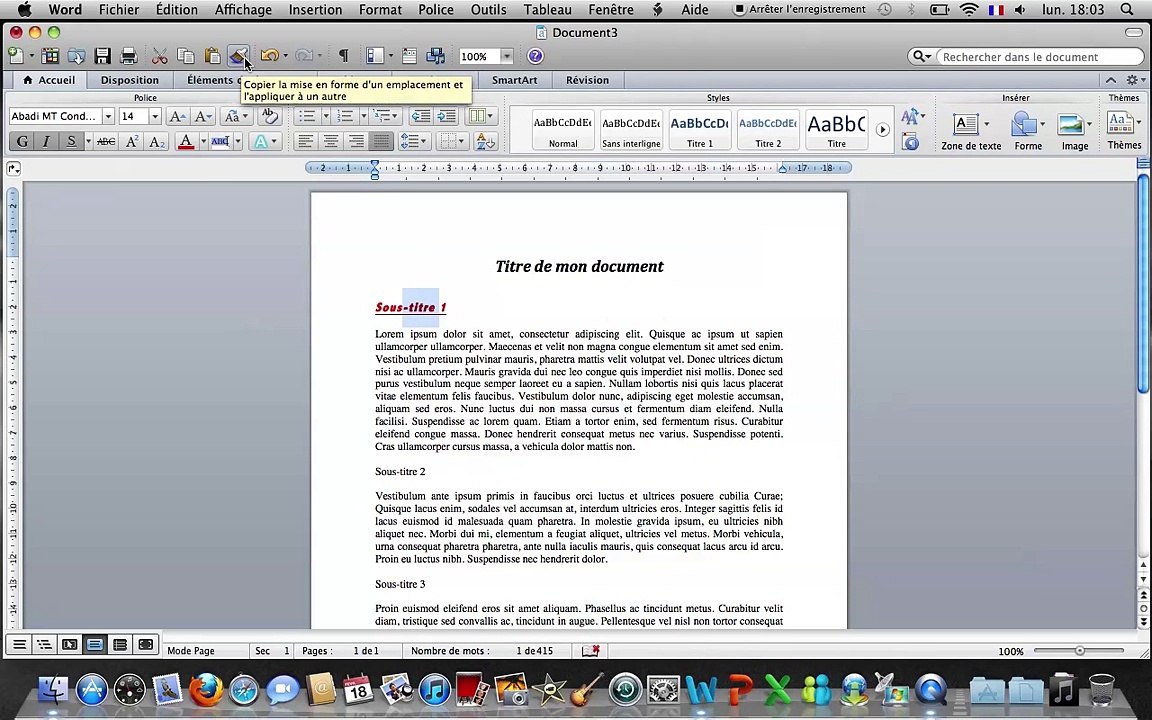The height and width of the screenshot is (720, 1152).
Task: Toggle underline with the S button
Action: (71, 141)
